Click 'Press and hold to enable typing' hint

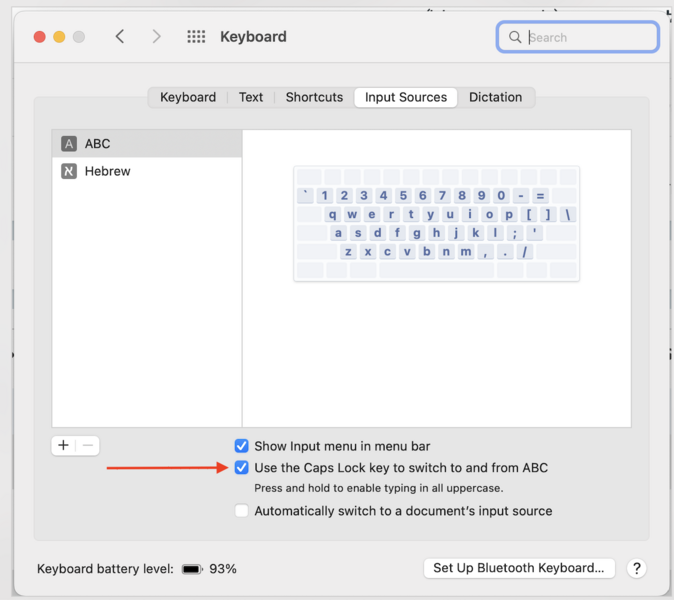379,488
